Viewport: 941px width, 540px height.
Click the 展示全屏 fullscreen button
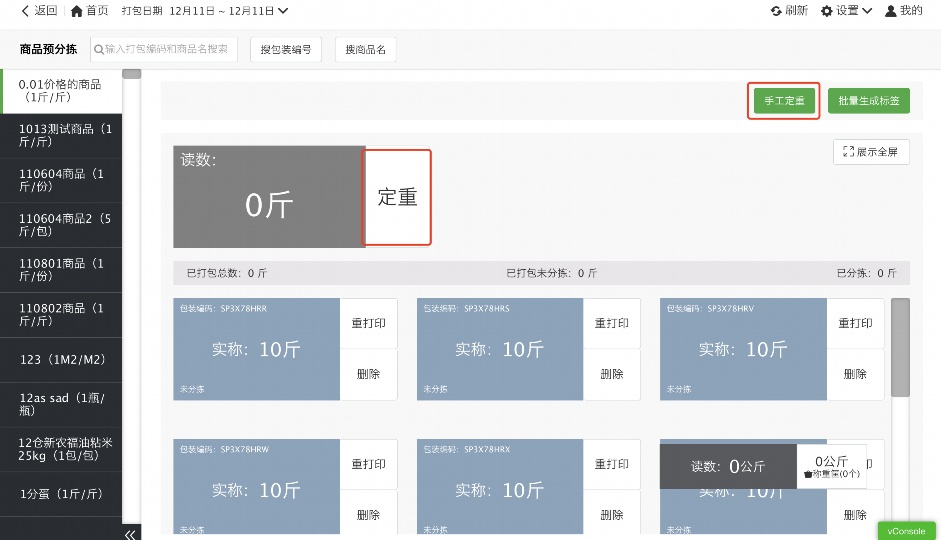click(x=871, y=152)
